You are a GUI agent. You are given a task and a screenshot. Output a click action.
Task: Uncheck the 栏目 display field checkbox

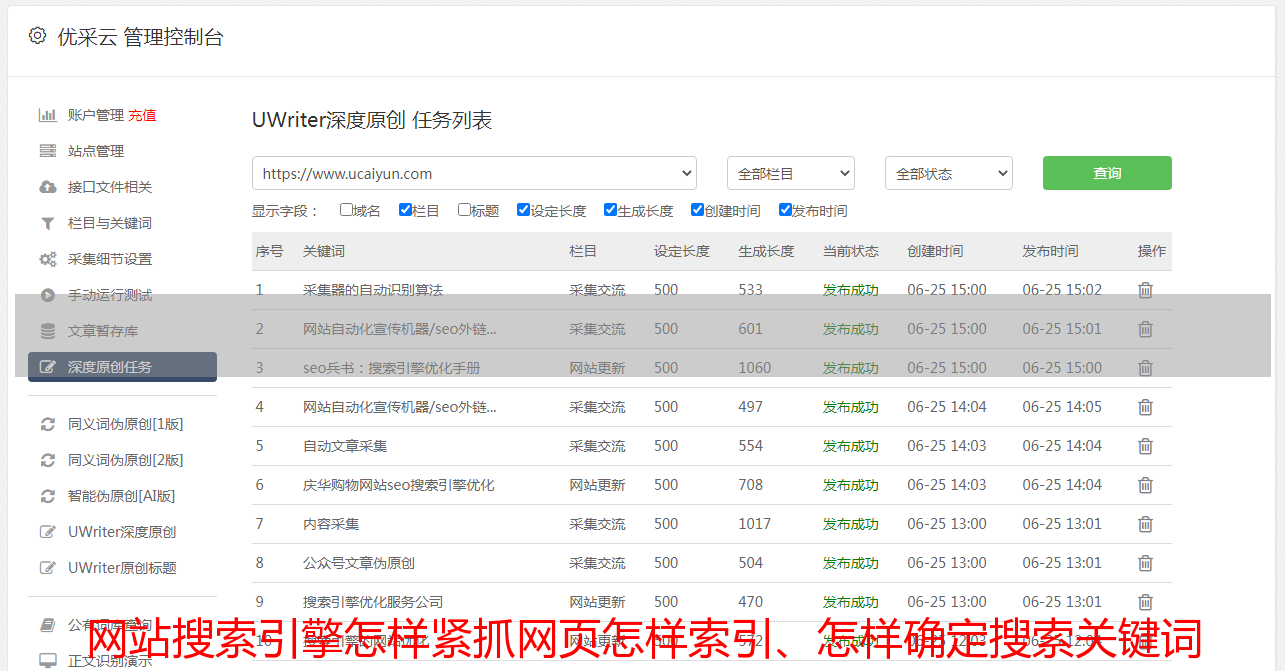pyautogui.click(x=405, y=210)
